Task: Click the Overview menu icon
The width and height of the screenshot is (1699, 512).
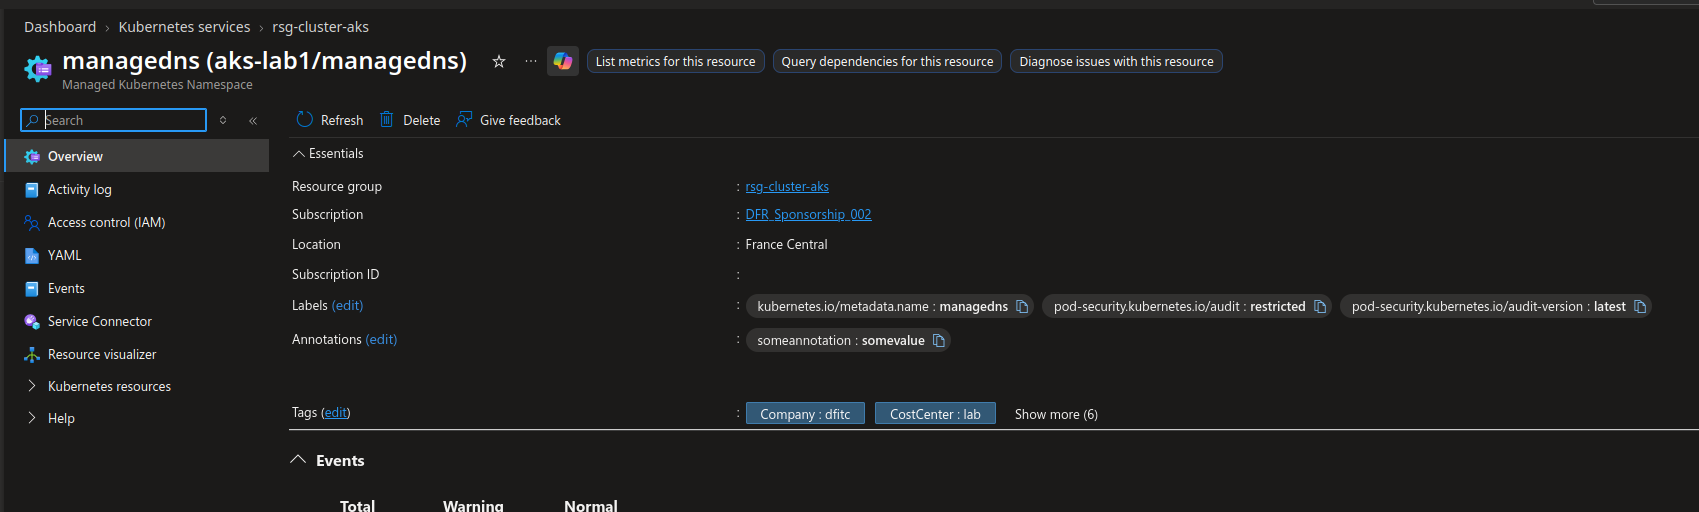Action: pyautogui.click(x=32, y=156)
